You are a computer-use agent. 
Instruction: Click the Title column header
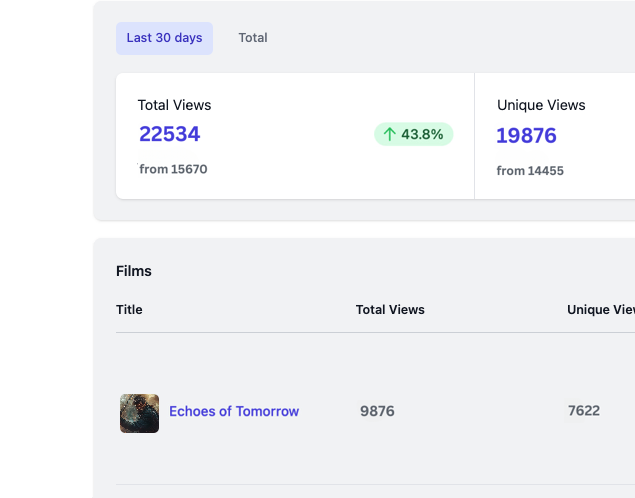[129, 310]
